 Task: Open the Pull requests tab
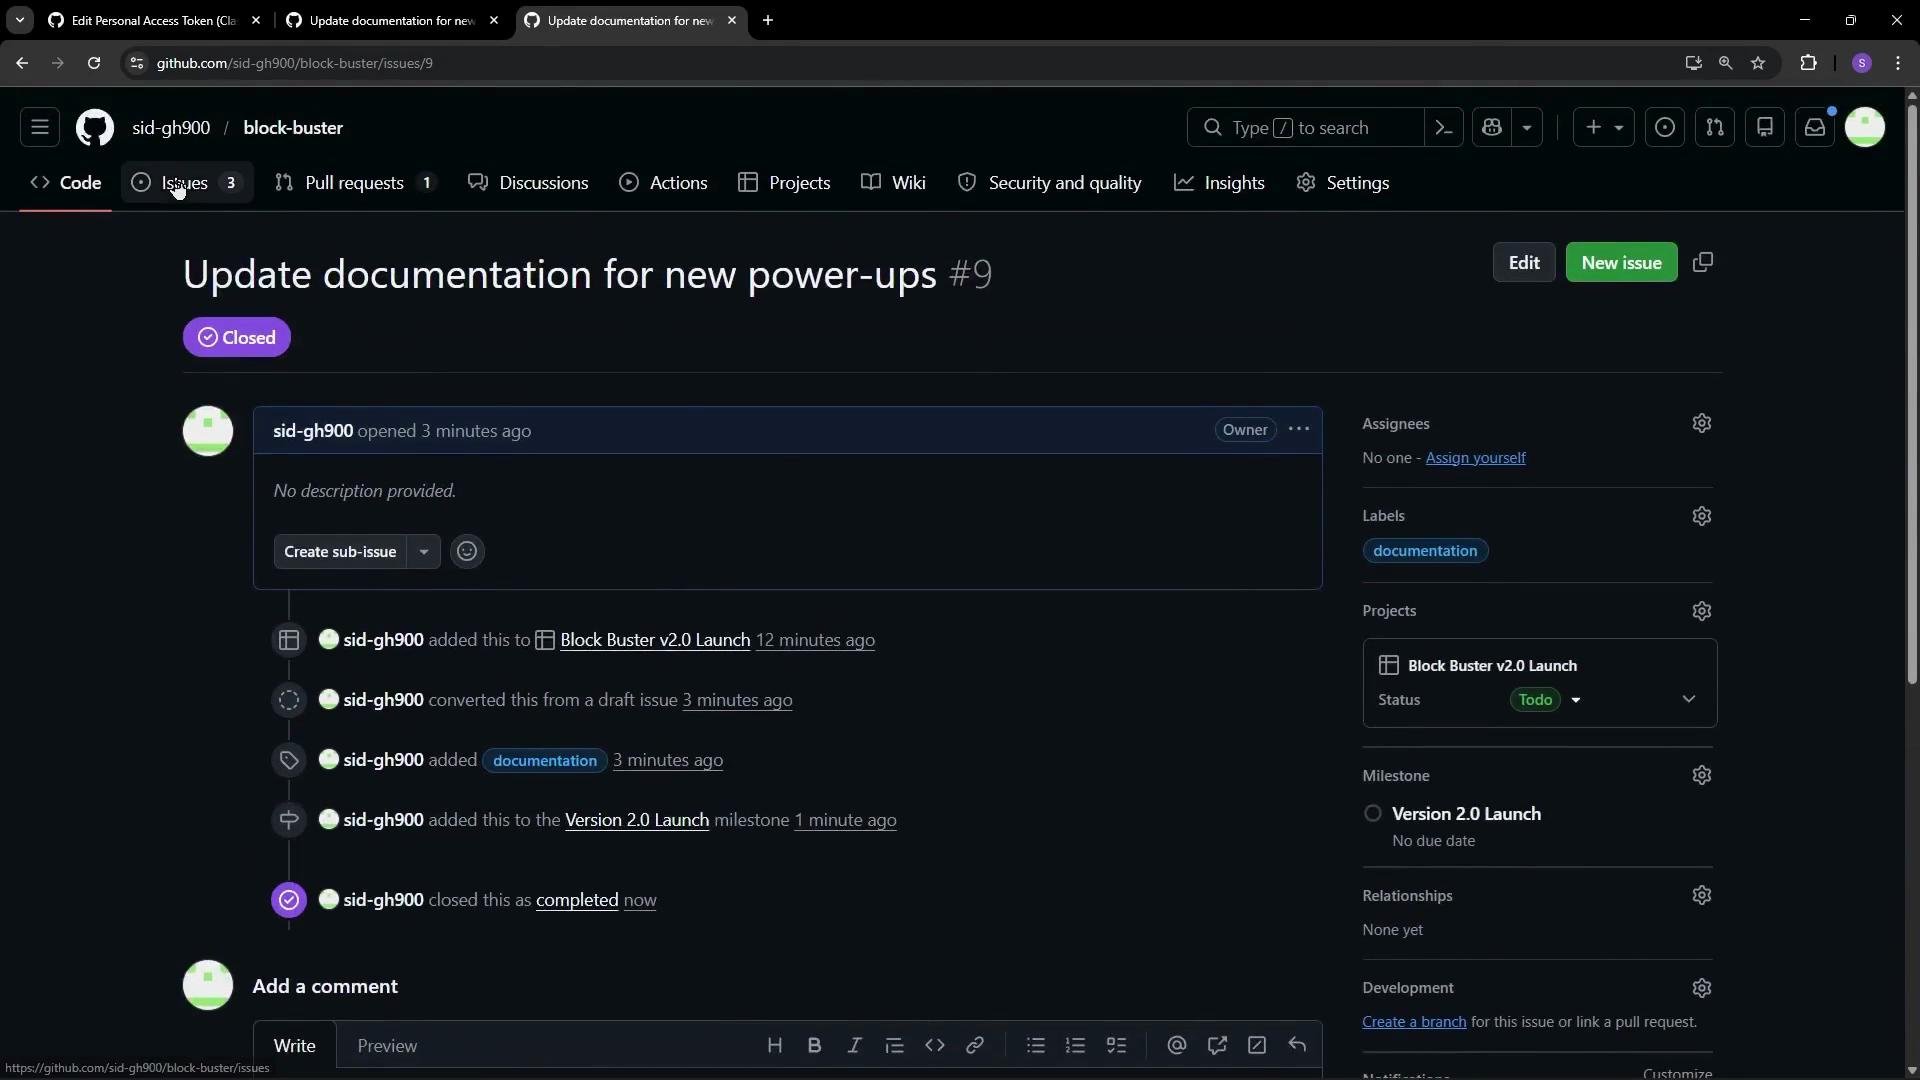tap(355, 183)
